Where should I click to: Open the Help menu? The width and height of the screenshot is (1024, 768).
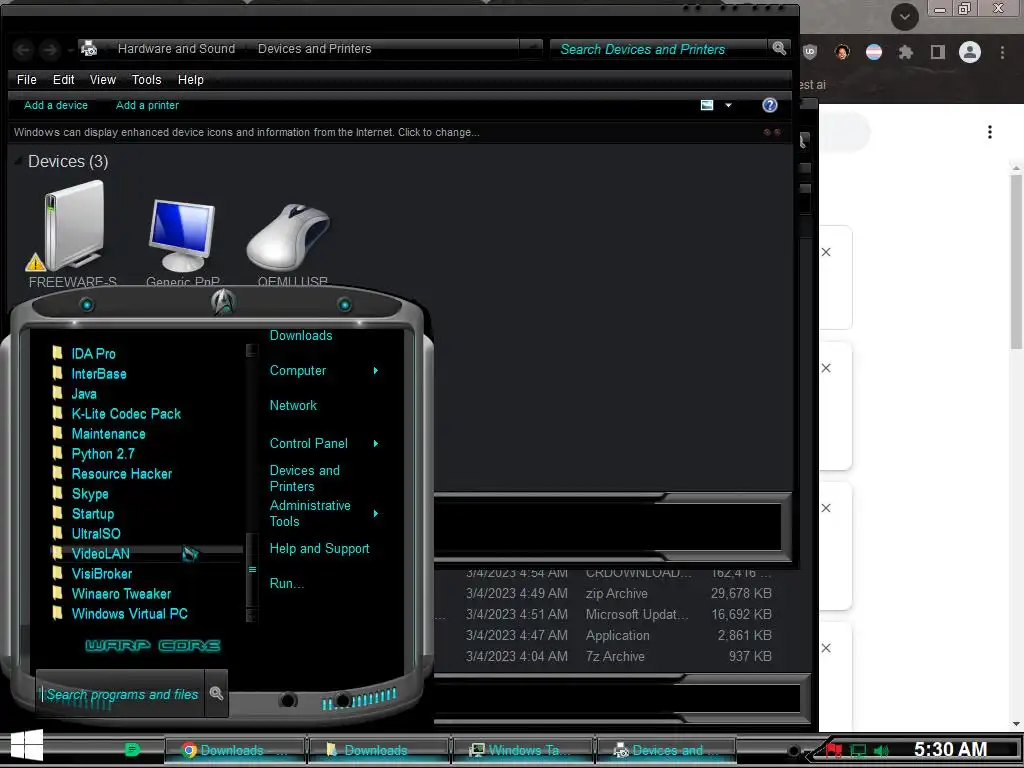click(x=191, y=80)
